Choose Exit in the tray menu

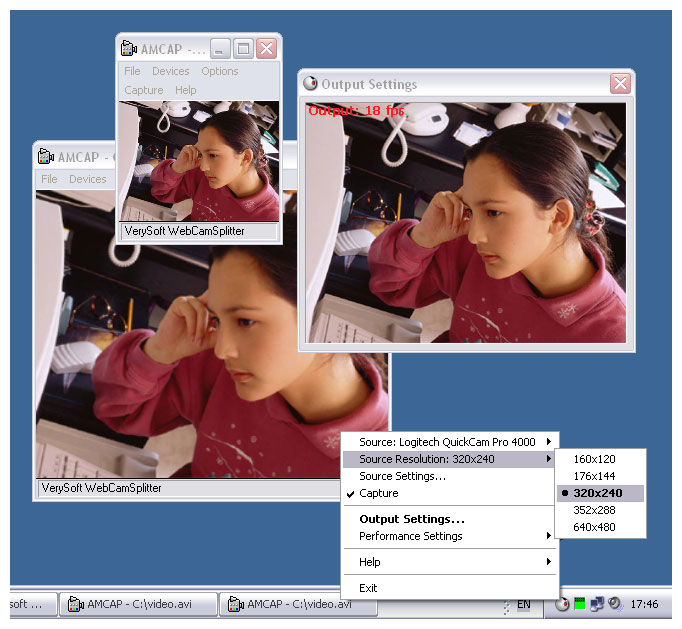[450, 588]
